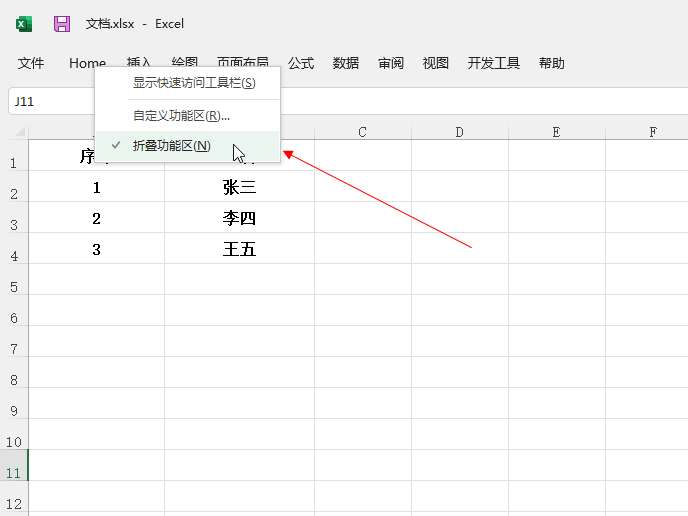This screenshot has height=516, width=688.
Task: Go to the 审阅 ribbon tab
Action: [x=391, y=63]
